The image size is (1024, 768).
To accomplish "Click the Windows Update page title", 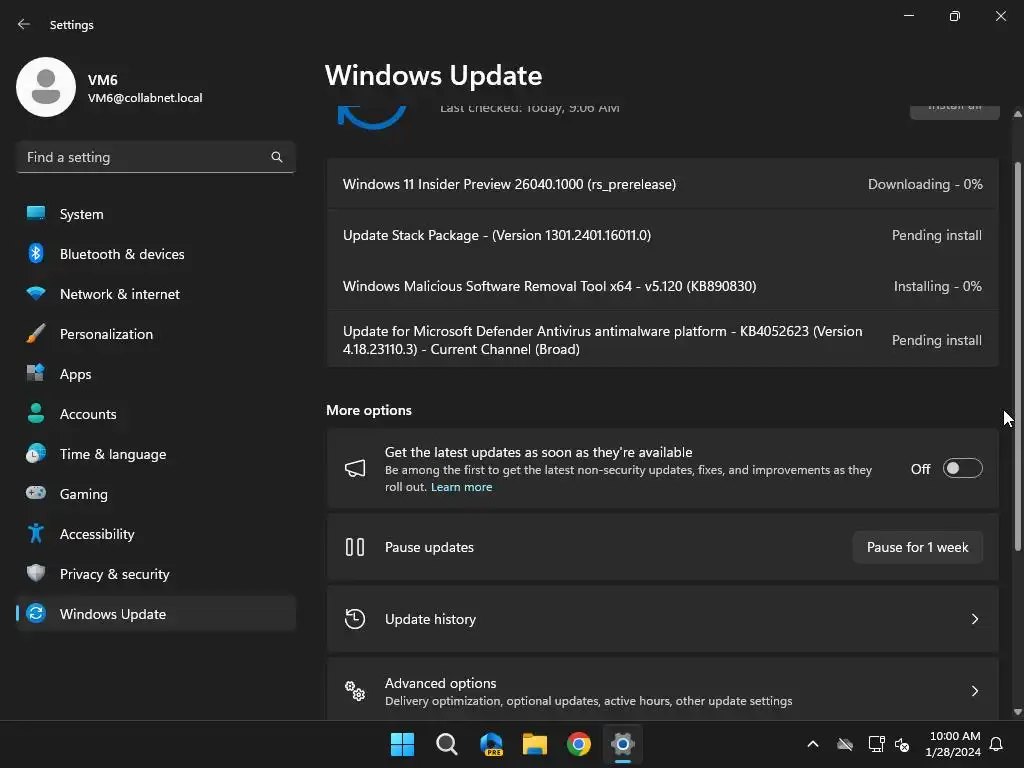I will [x=434, y=76].
